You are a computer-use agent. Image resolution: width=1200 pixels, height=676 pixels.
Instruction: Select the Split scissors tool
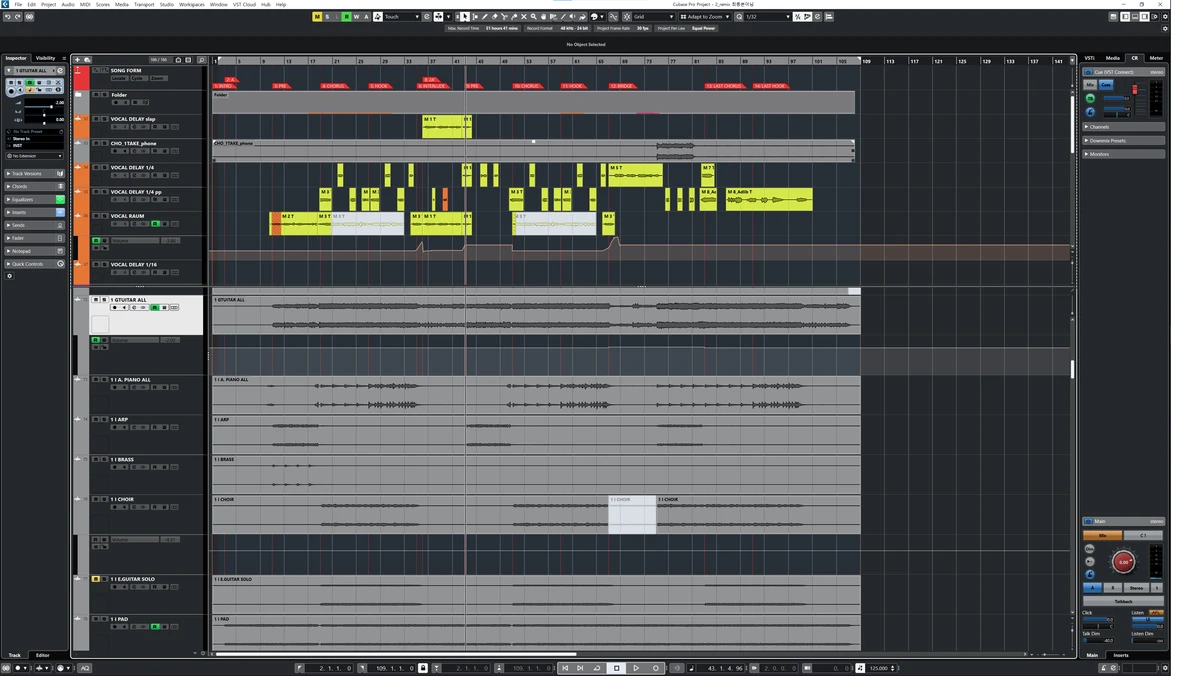tap(504, 17)
